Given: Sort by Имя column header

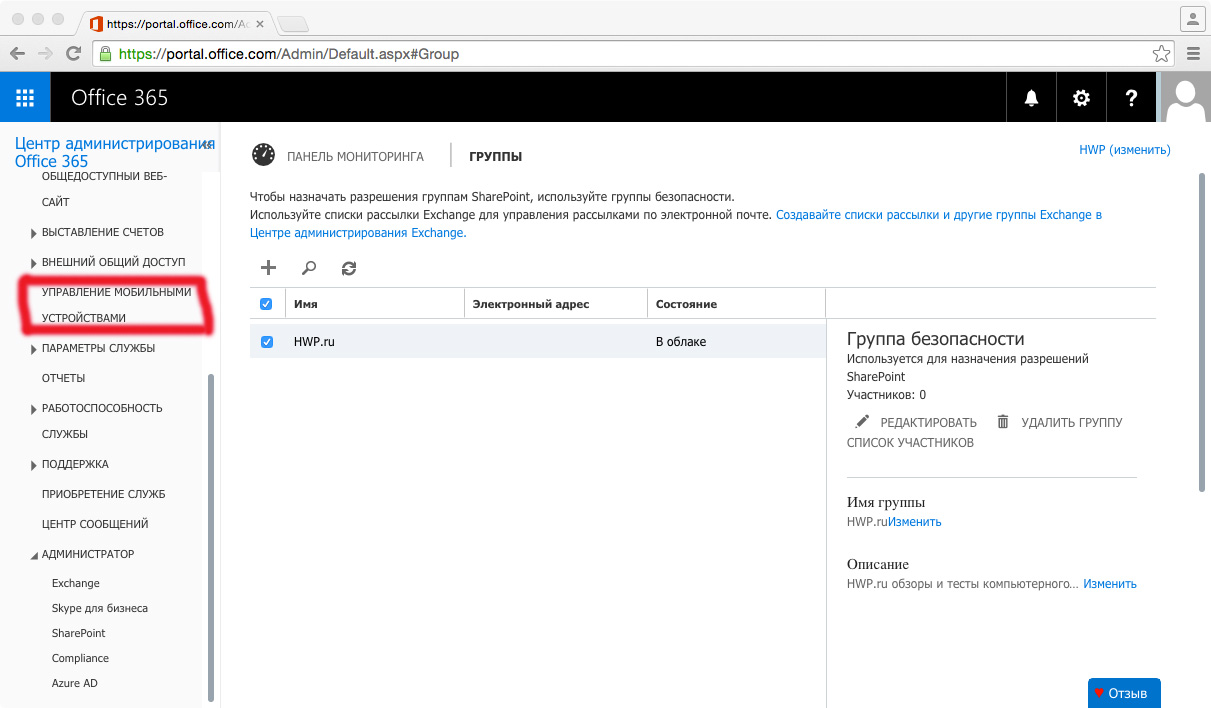Looking at the screenshot, I should (x=374, y=304).
